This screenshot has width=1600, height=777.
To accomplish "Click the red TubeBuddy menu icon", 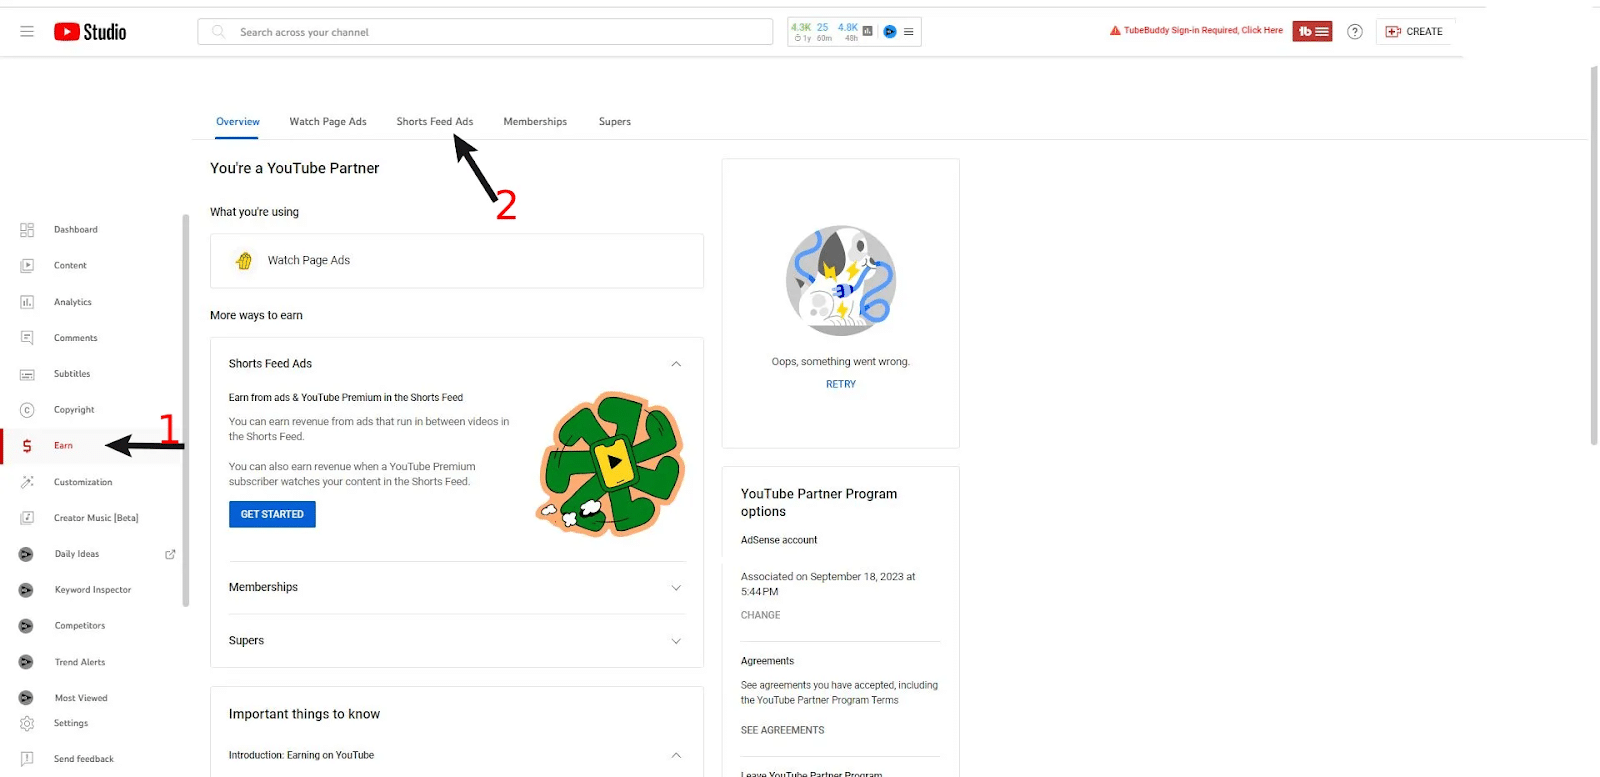I will tap(1312, 32).
